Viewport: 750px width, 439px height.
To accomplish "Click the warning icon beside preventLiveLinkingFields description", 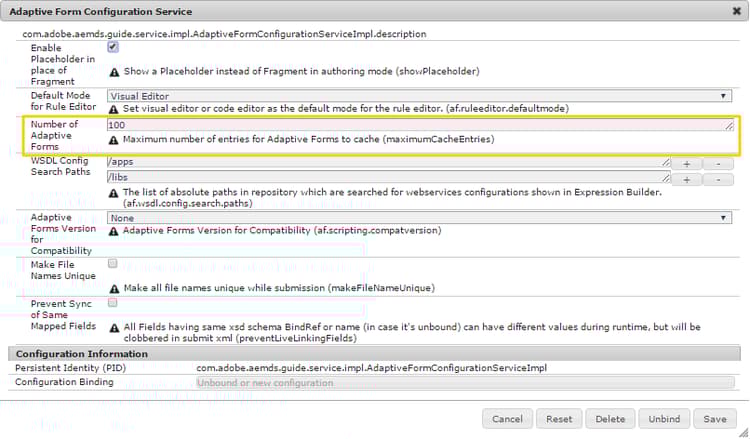I will tap(114, 328).
